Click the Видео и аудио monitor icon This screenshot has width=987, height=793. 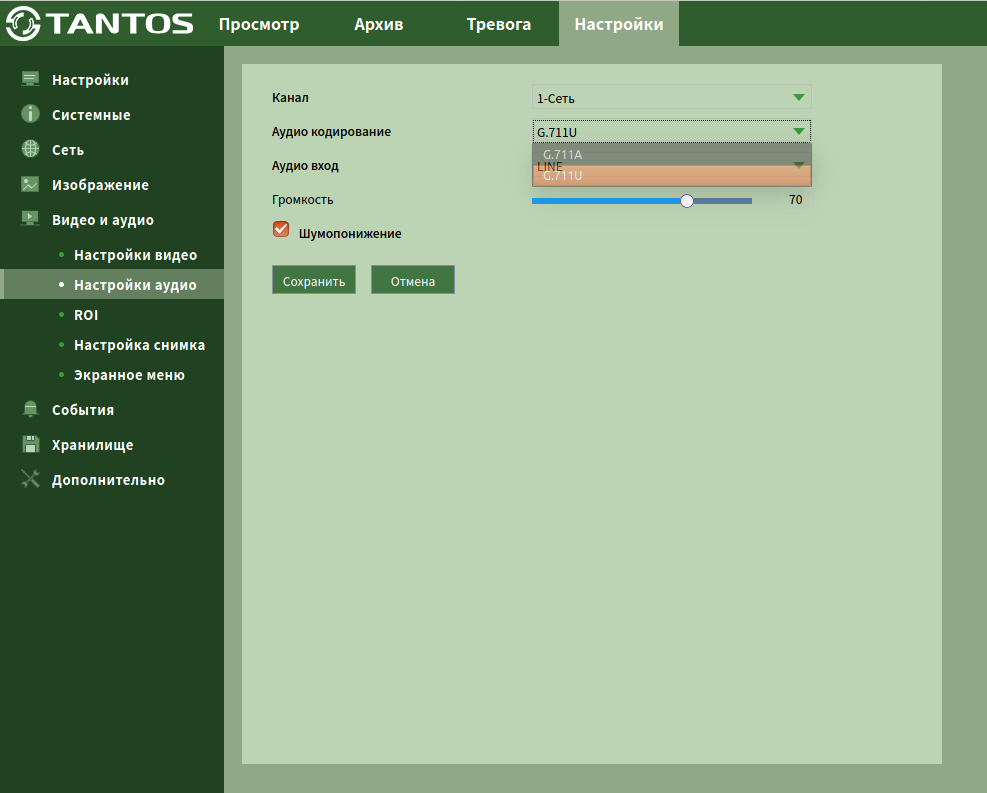point(30,219)
